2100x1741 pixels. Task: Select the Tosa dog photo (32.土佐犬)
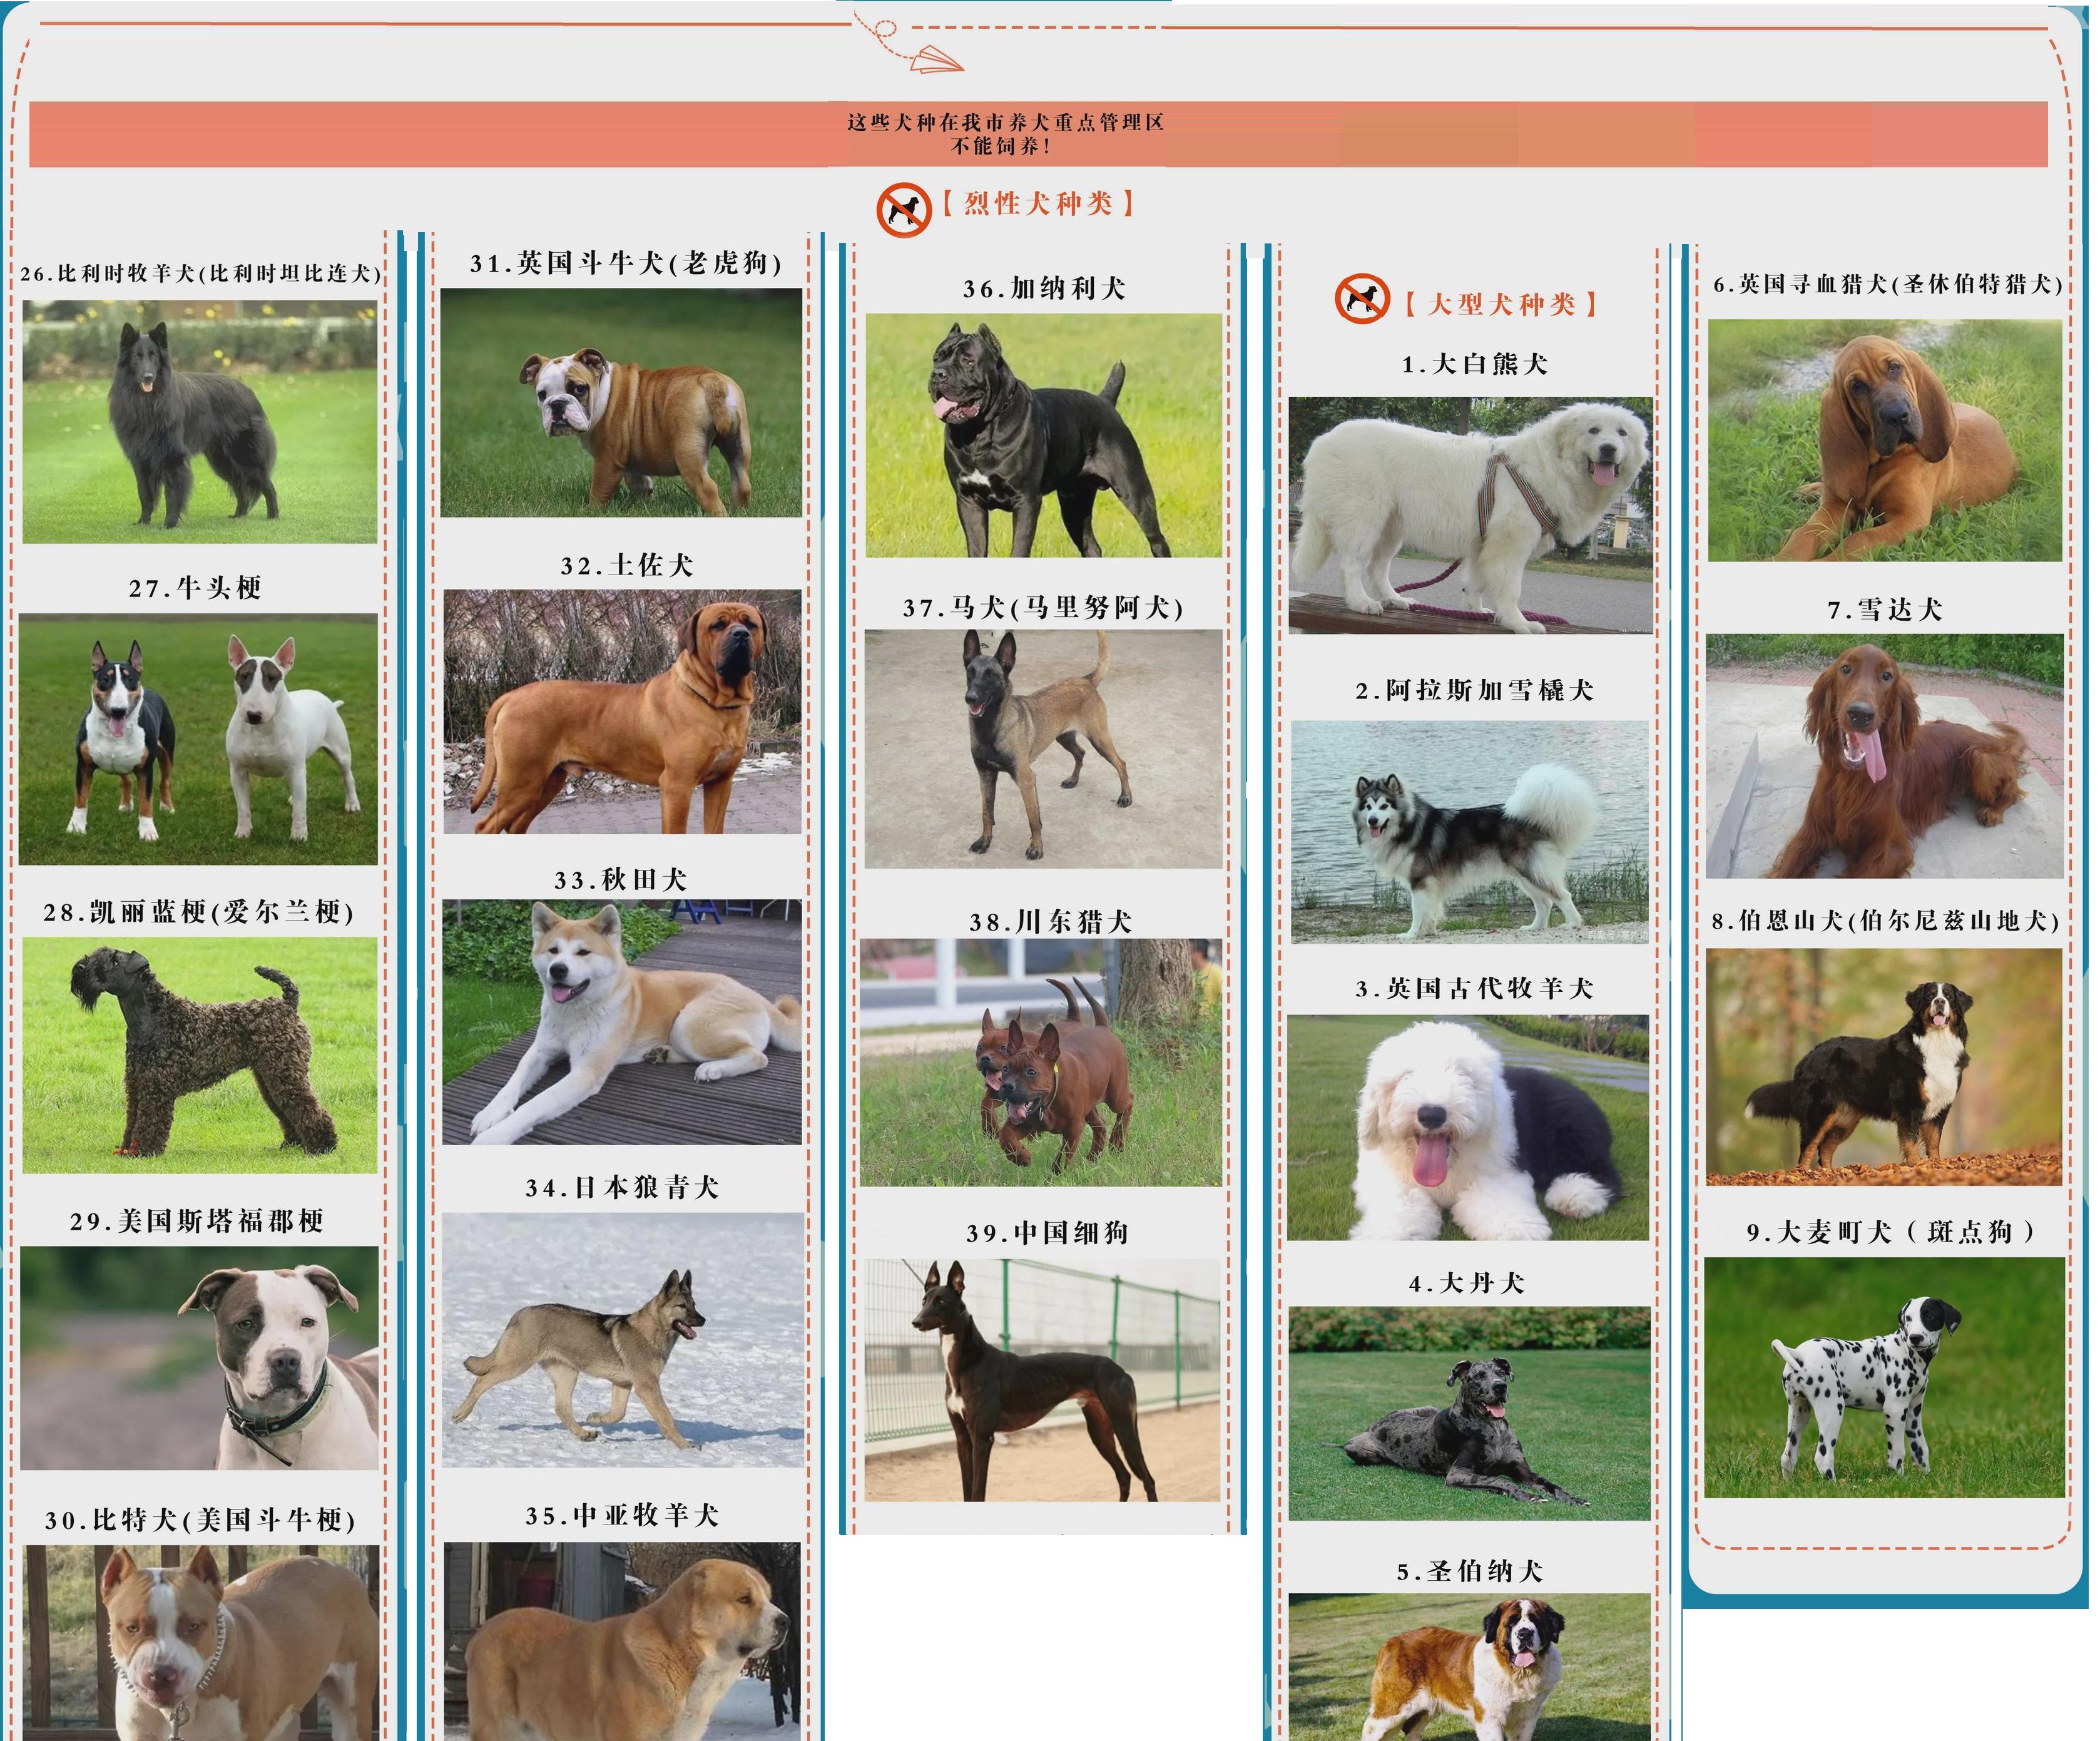pyautogui.click(x=622, y=712)
